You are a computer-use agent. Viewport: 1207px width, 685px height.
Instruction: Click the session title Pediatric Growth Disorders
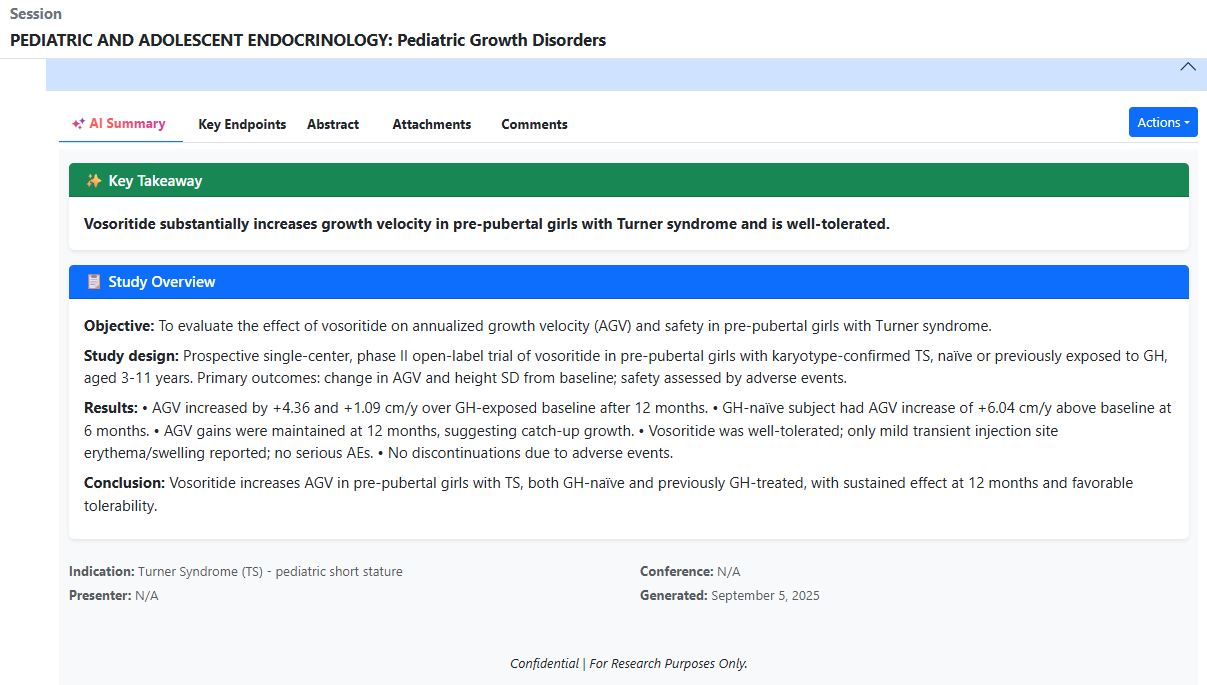(308, 40)
